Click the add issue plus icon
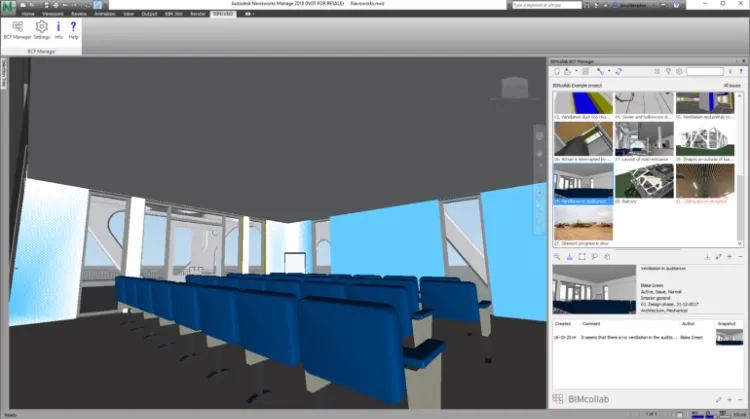Screen dimensions: 750x419 730,257
